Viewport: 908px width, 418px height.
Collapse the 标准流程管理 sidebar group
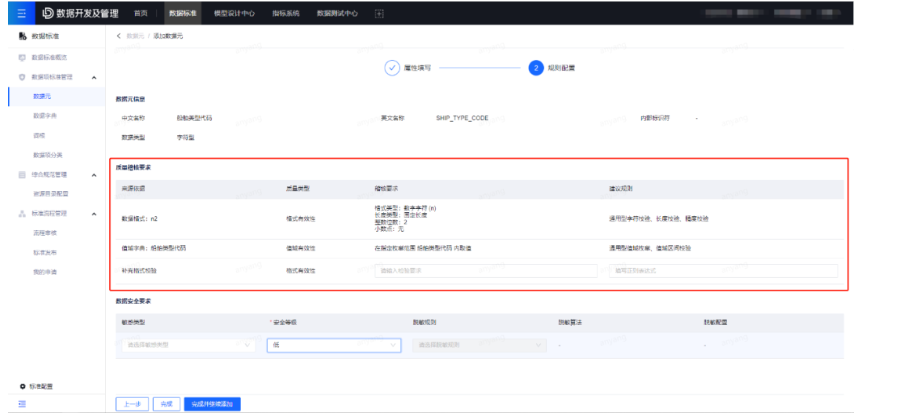click(x=94, y=214)
